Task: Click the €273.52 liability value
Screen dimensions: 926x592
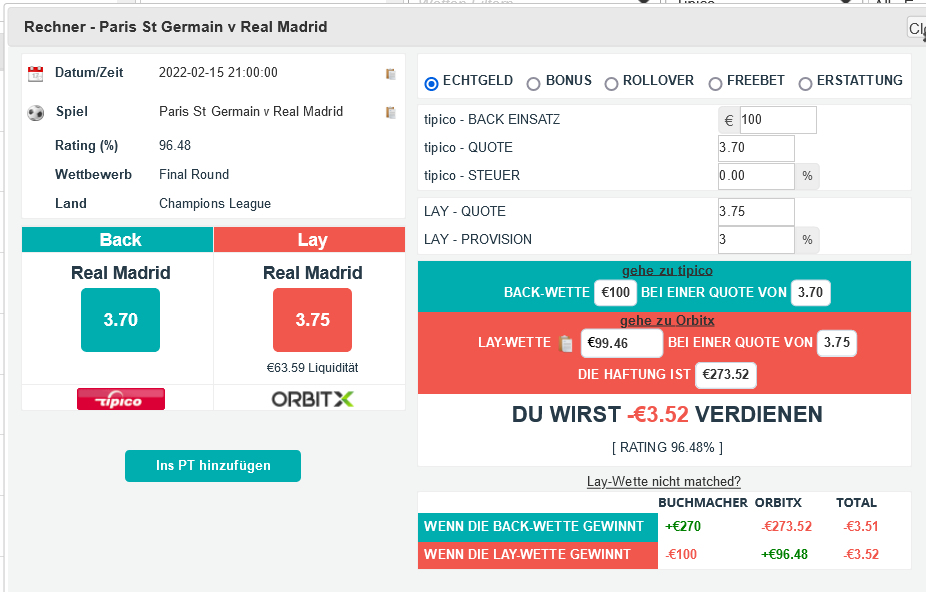Action: tap(725, 375)
